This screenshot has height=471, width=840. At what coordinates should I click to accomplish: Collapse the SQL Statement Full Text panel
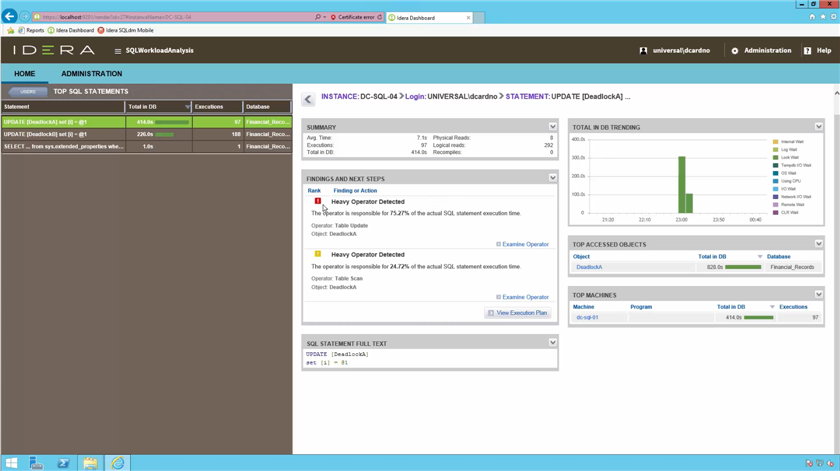[552, 343]
